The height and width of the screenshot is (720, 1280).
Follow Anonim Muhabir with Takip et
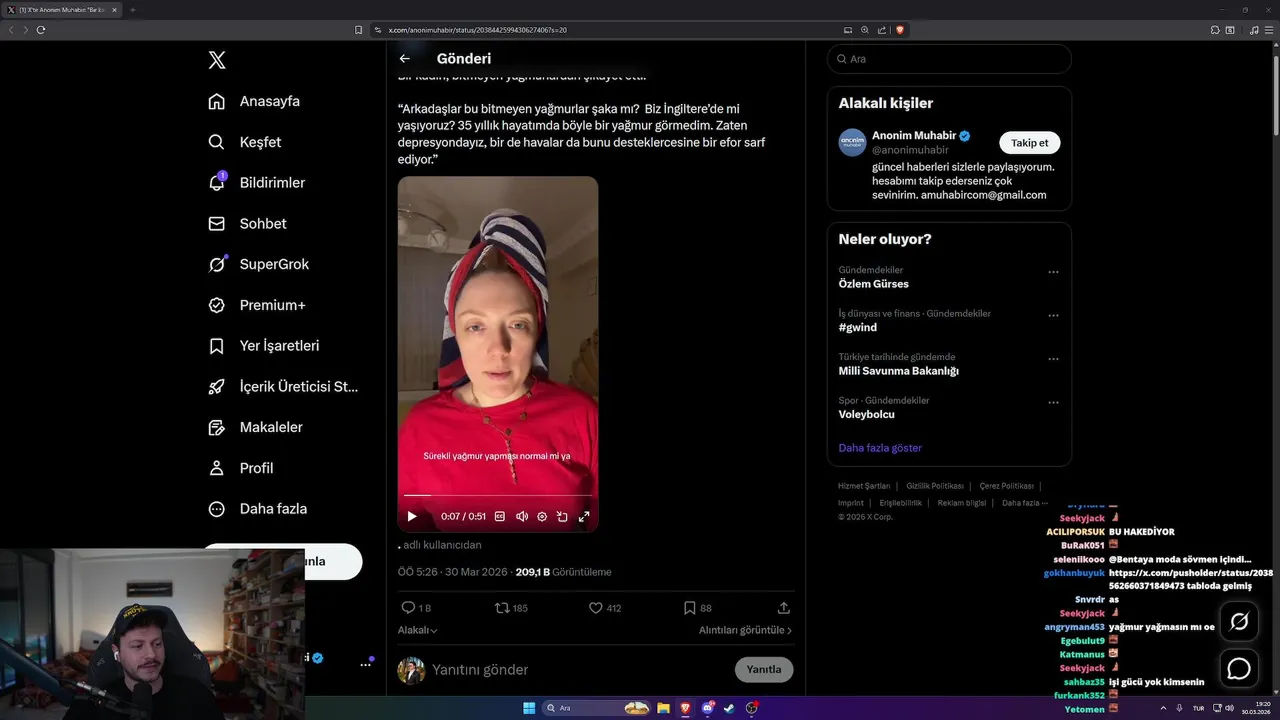pos(1030,143)
